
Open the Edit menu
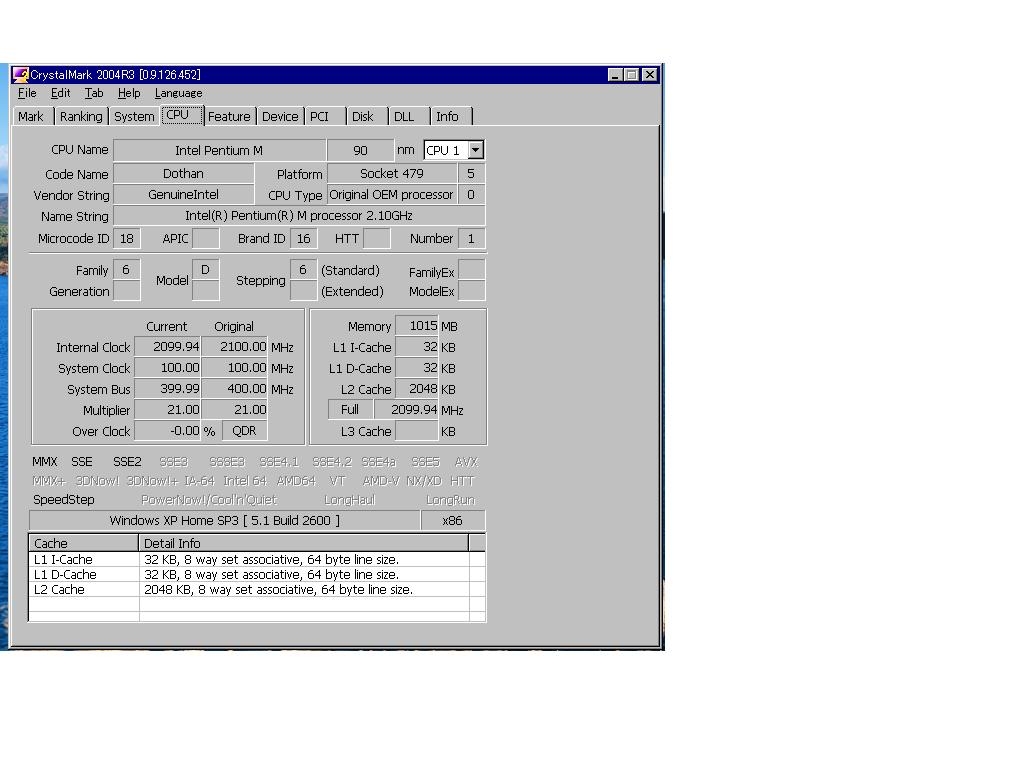click(60, 93)
